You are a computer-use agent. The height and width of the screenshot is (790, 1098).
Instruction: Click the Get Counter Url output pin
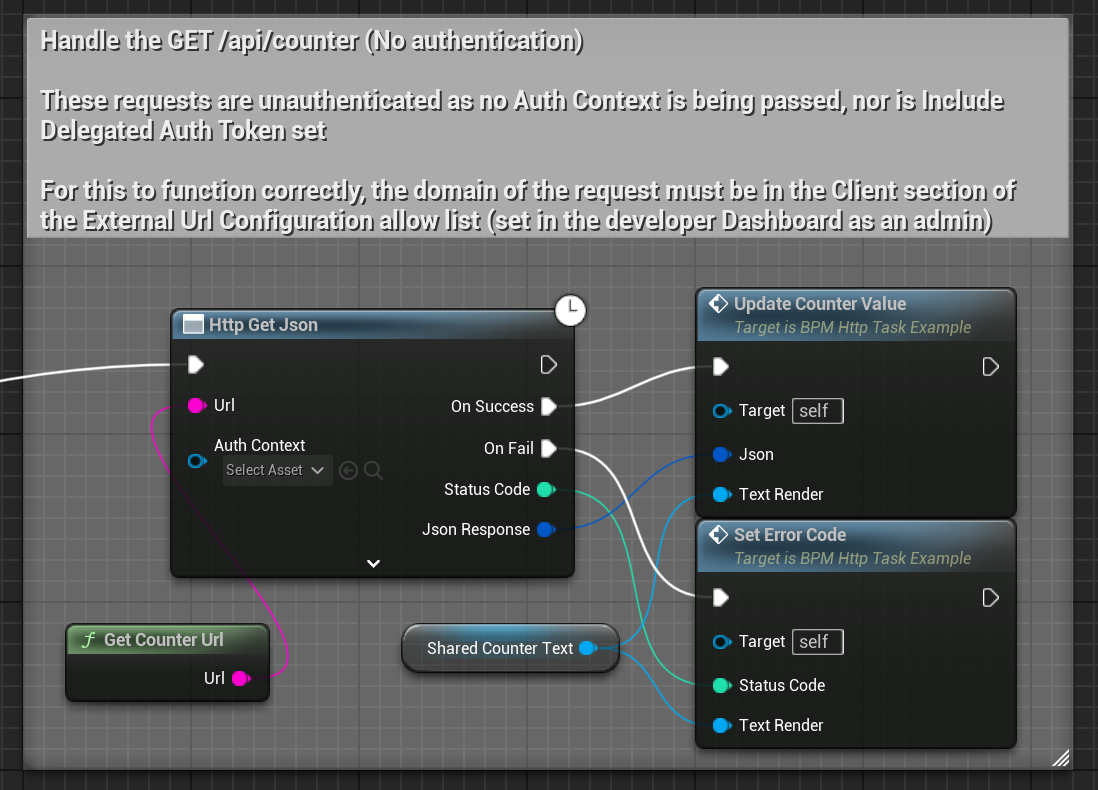coord(240,678)
